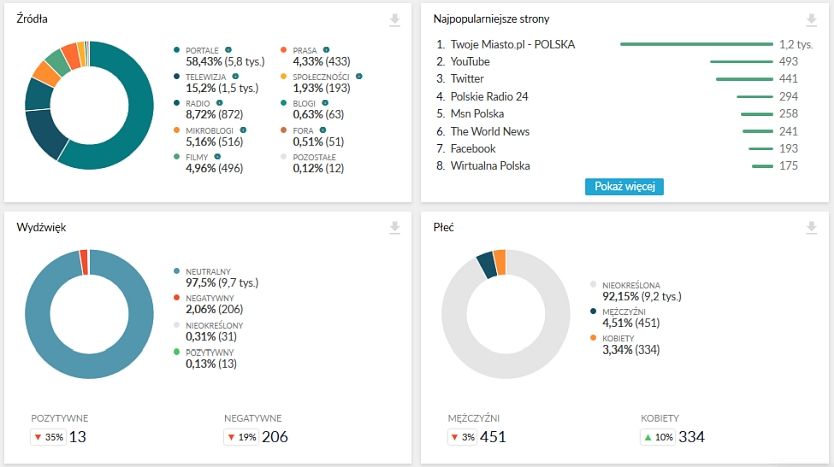Download the Płeć gender chart
The image size is (834, 467).
(x=811, y=229)
